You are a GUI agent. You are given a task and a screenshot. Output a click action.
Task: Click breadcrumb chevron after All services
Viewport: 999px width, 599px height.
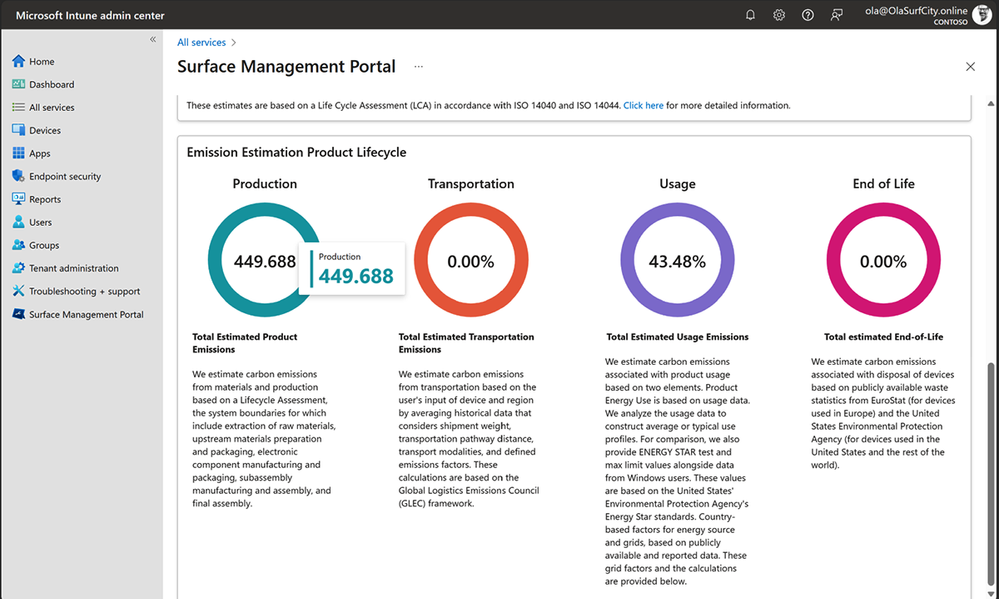(x=234, y=43)
